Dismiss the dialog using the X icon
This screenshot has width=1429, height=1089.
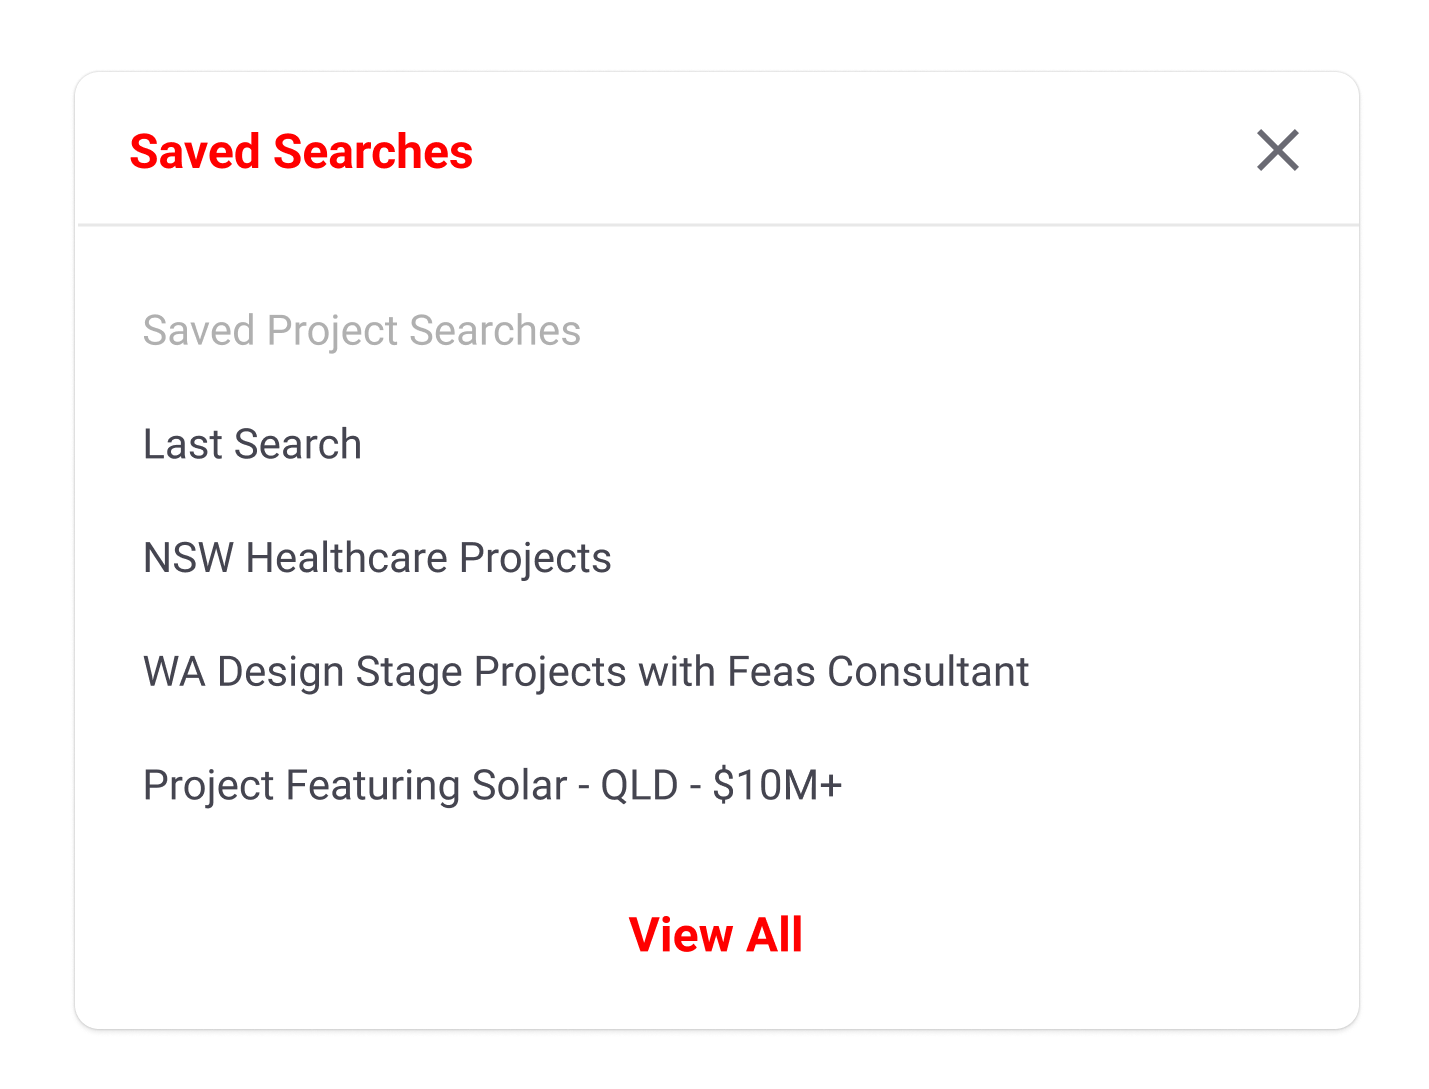coord(1277,151)
